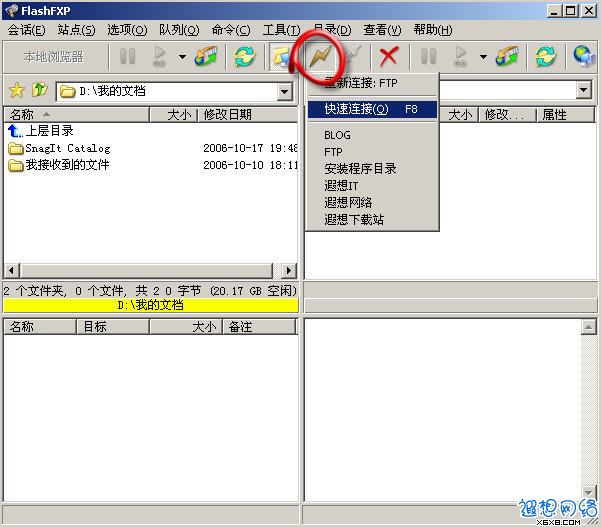This screenshot has width=601, height=527.
Task: Click the yellow star favorites icon
Action: coord(16,90)
